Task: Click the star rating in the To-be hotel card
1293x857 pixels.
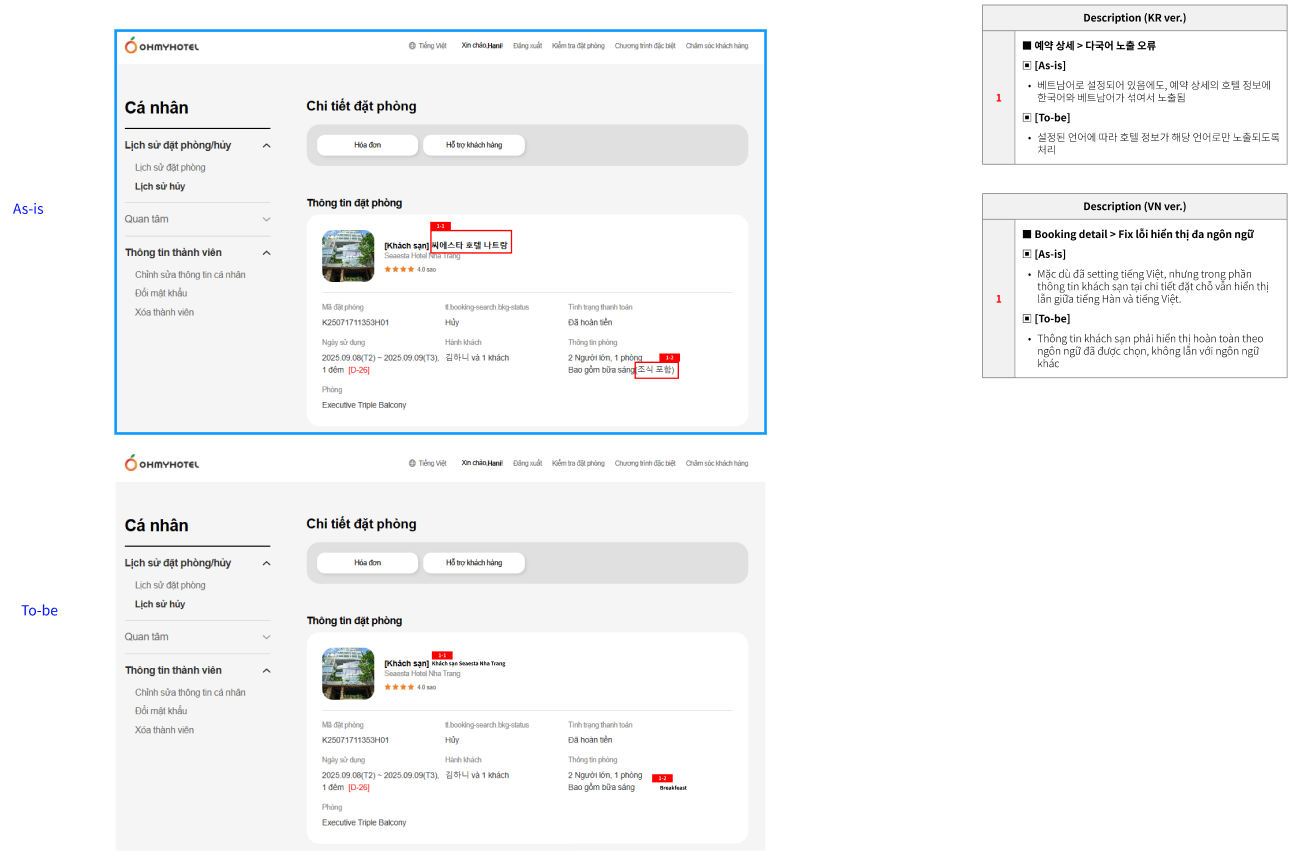Action: (399, 687)
